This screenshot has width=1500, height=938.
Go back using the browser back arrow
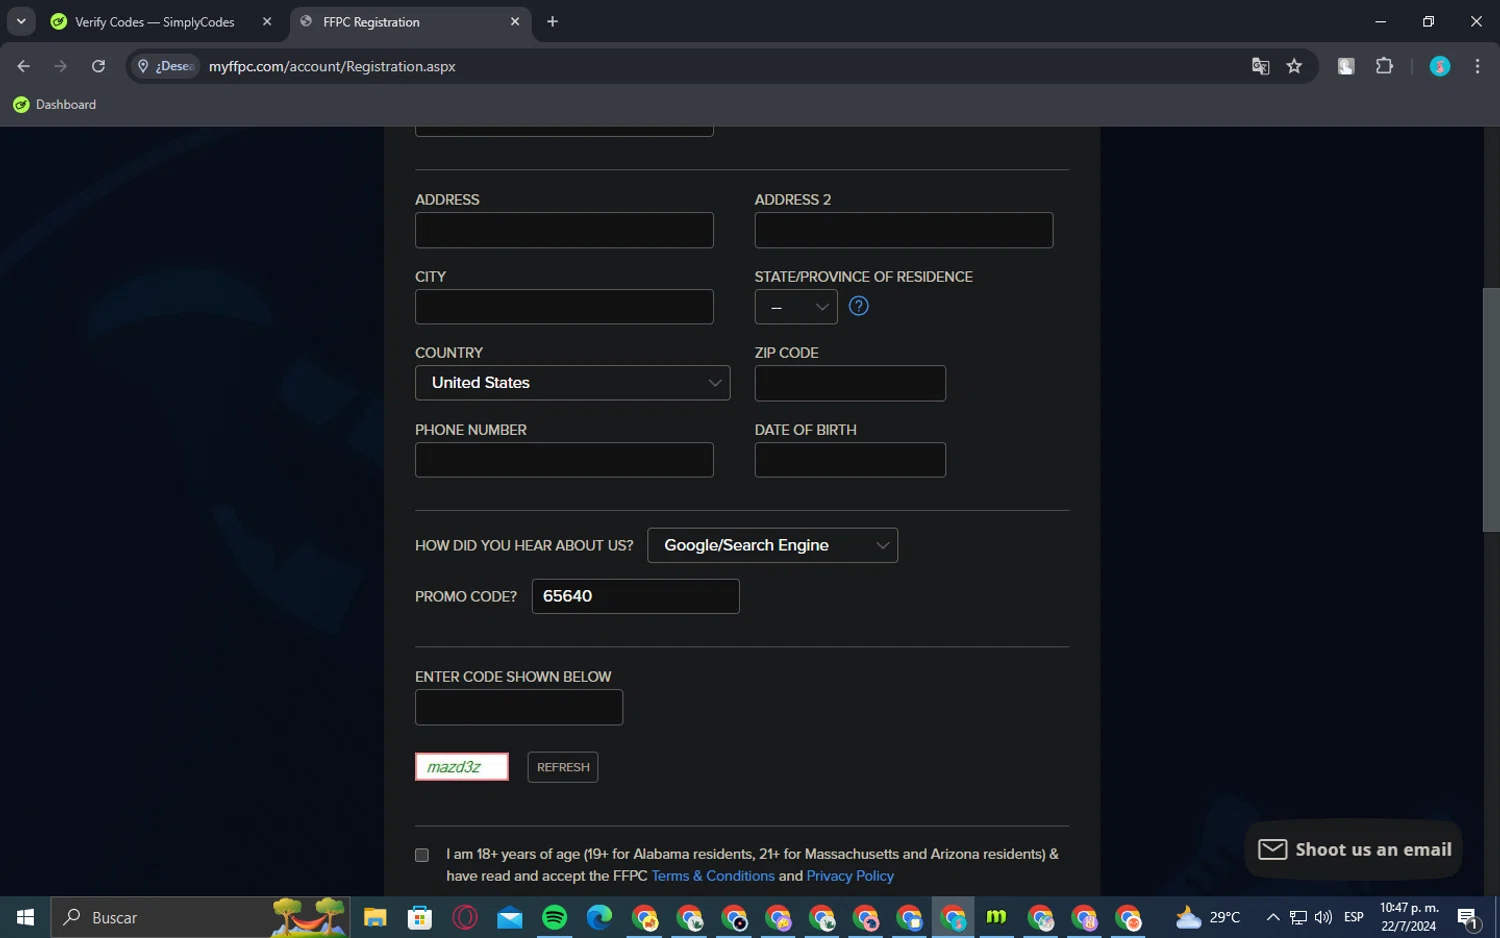[24, 66]
